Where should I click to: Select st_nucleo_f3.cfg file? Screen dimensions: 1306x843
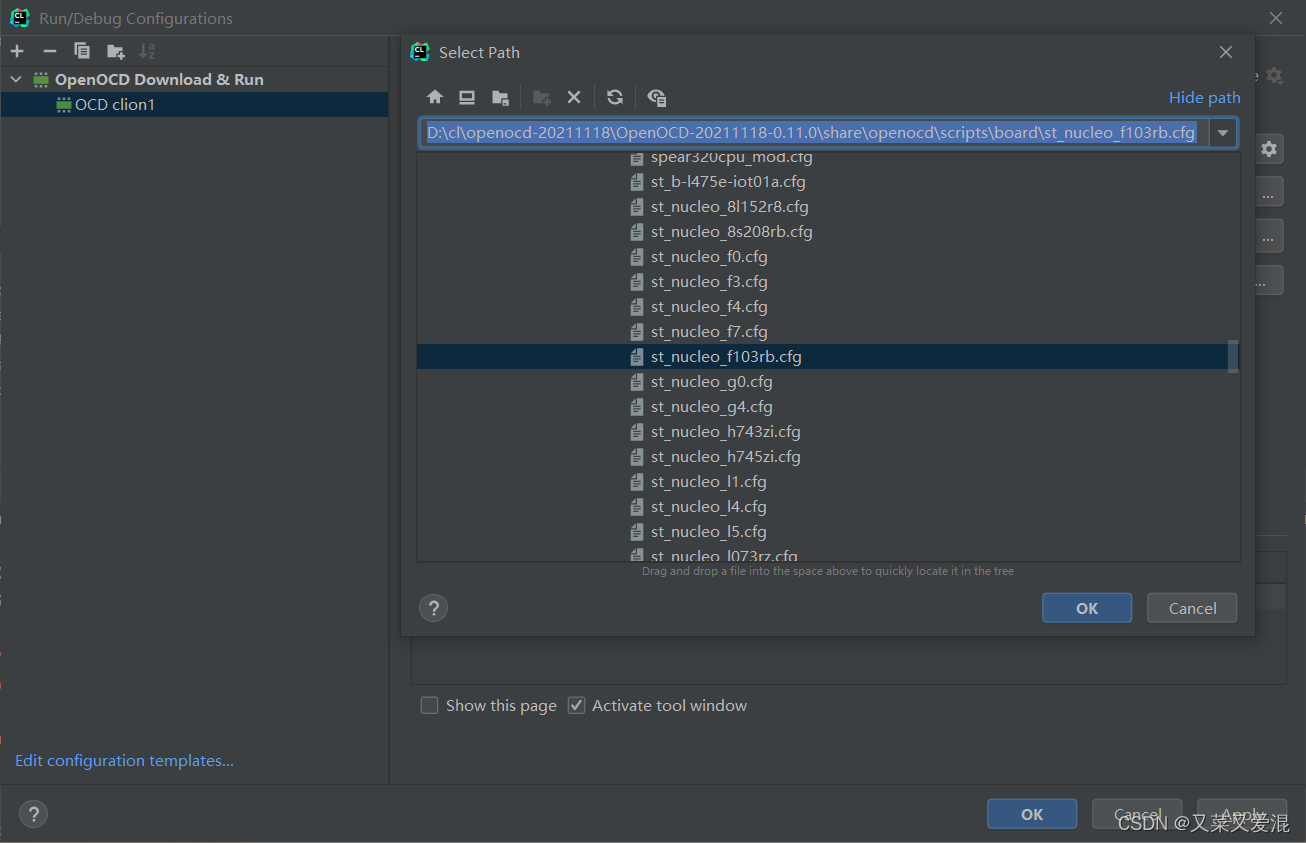coord(709,282)
